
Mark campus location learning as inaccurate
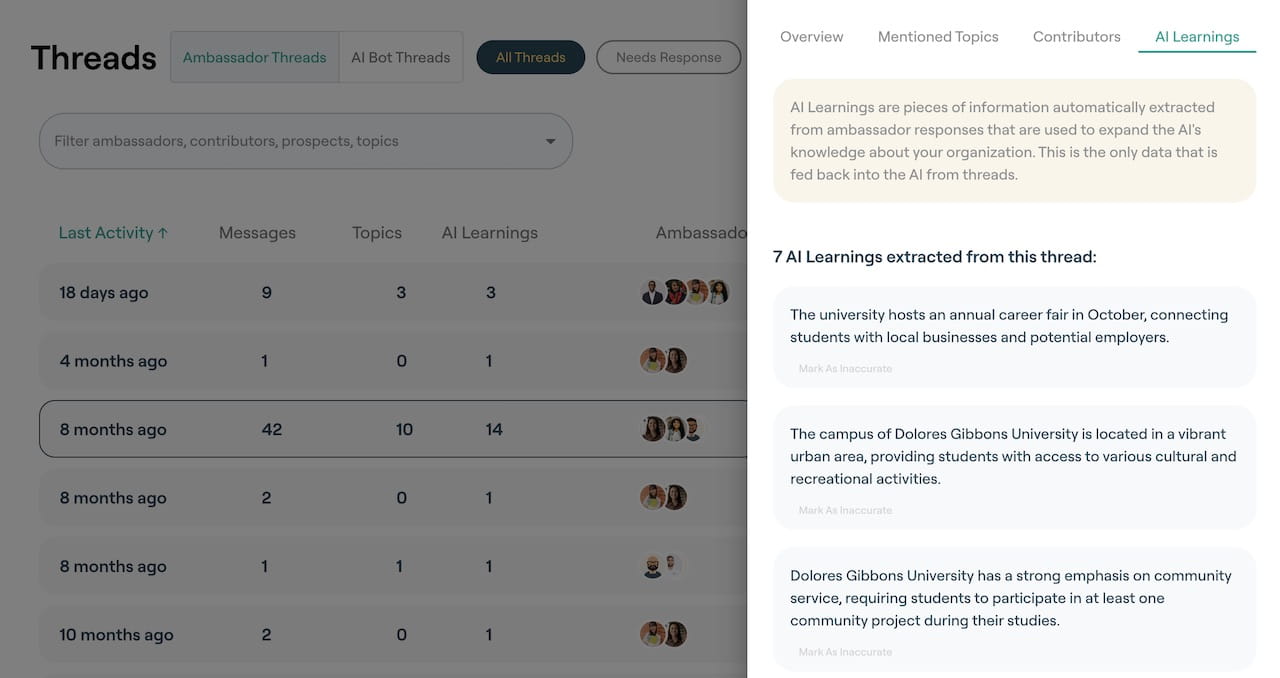pos(845,511)
